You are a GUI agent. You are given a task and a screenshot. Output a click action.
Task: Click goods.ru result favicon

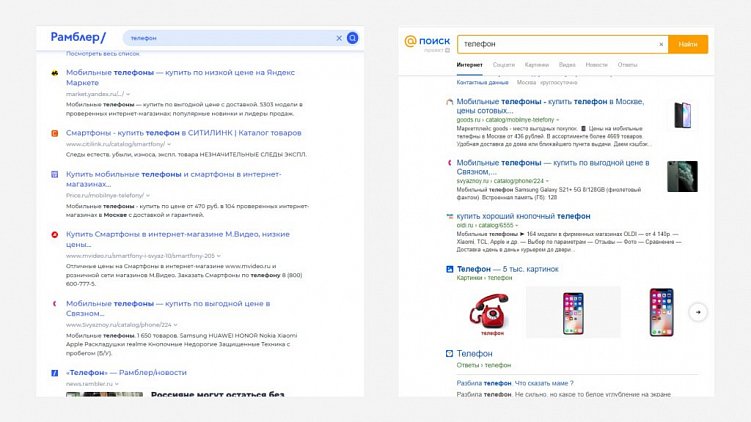(449, 102)
